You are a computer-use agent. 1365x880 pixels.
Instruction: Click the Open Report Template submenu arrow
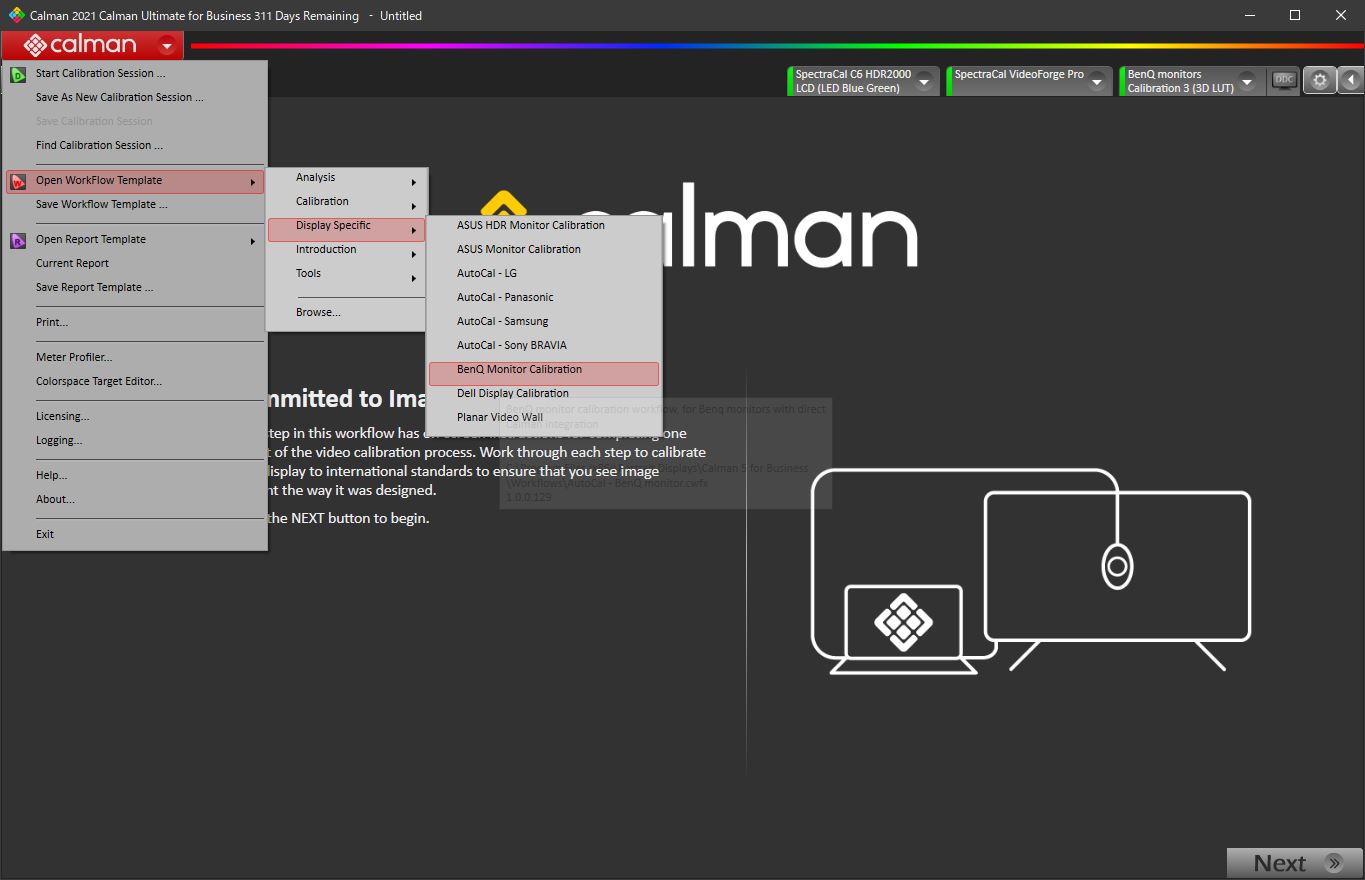(x=253, y=241)
